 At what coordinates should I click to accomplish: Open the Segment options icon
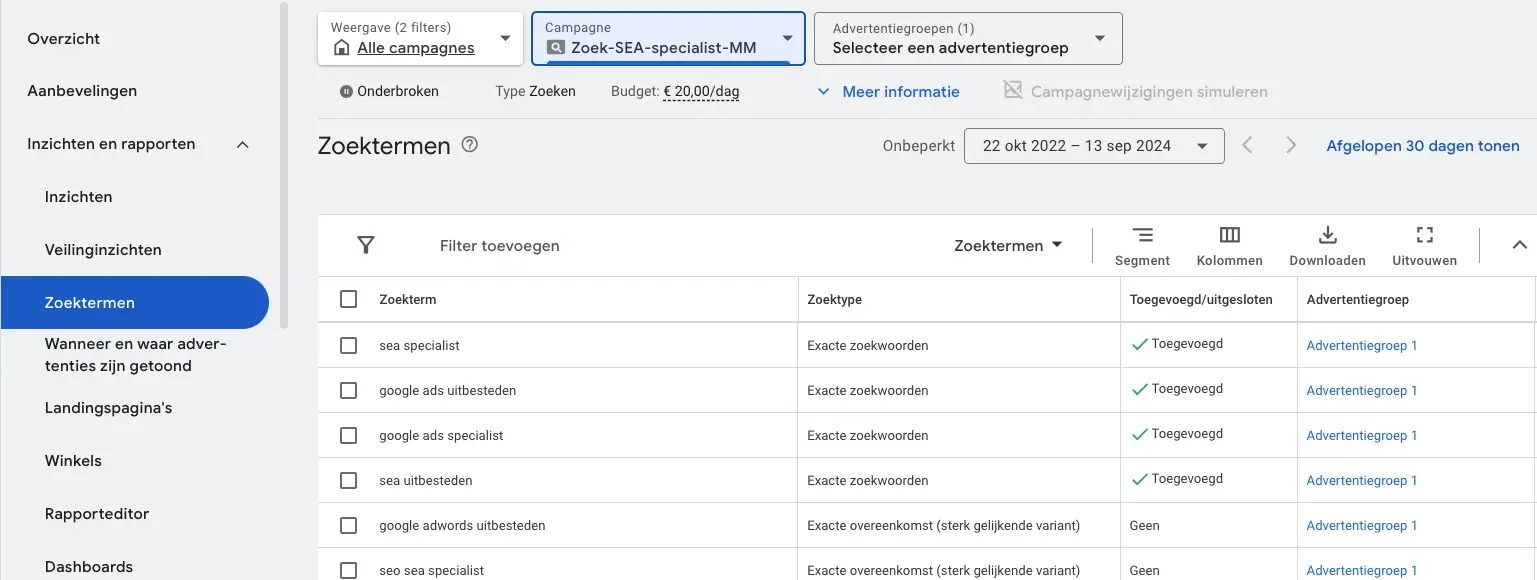[x=1142, y=245]
